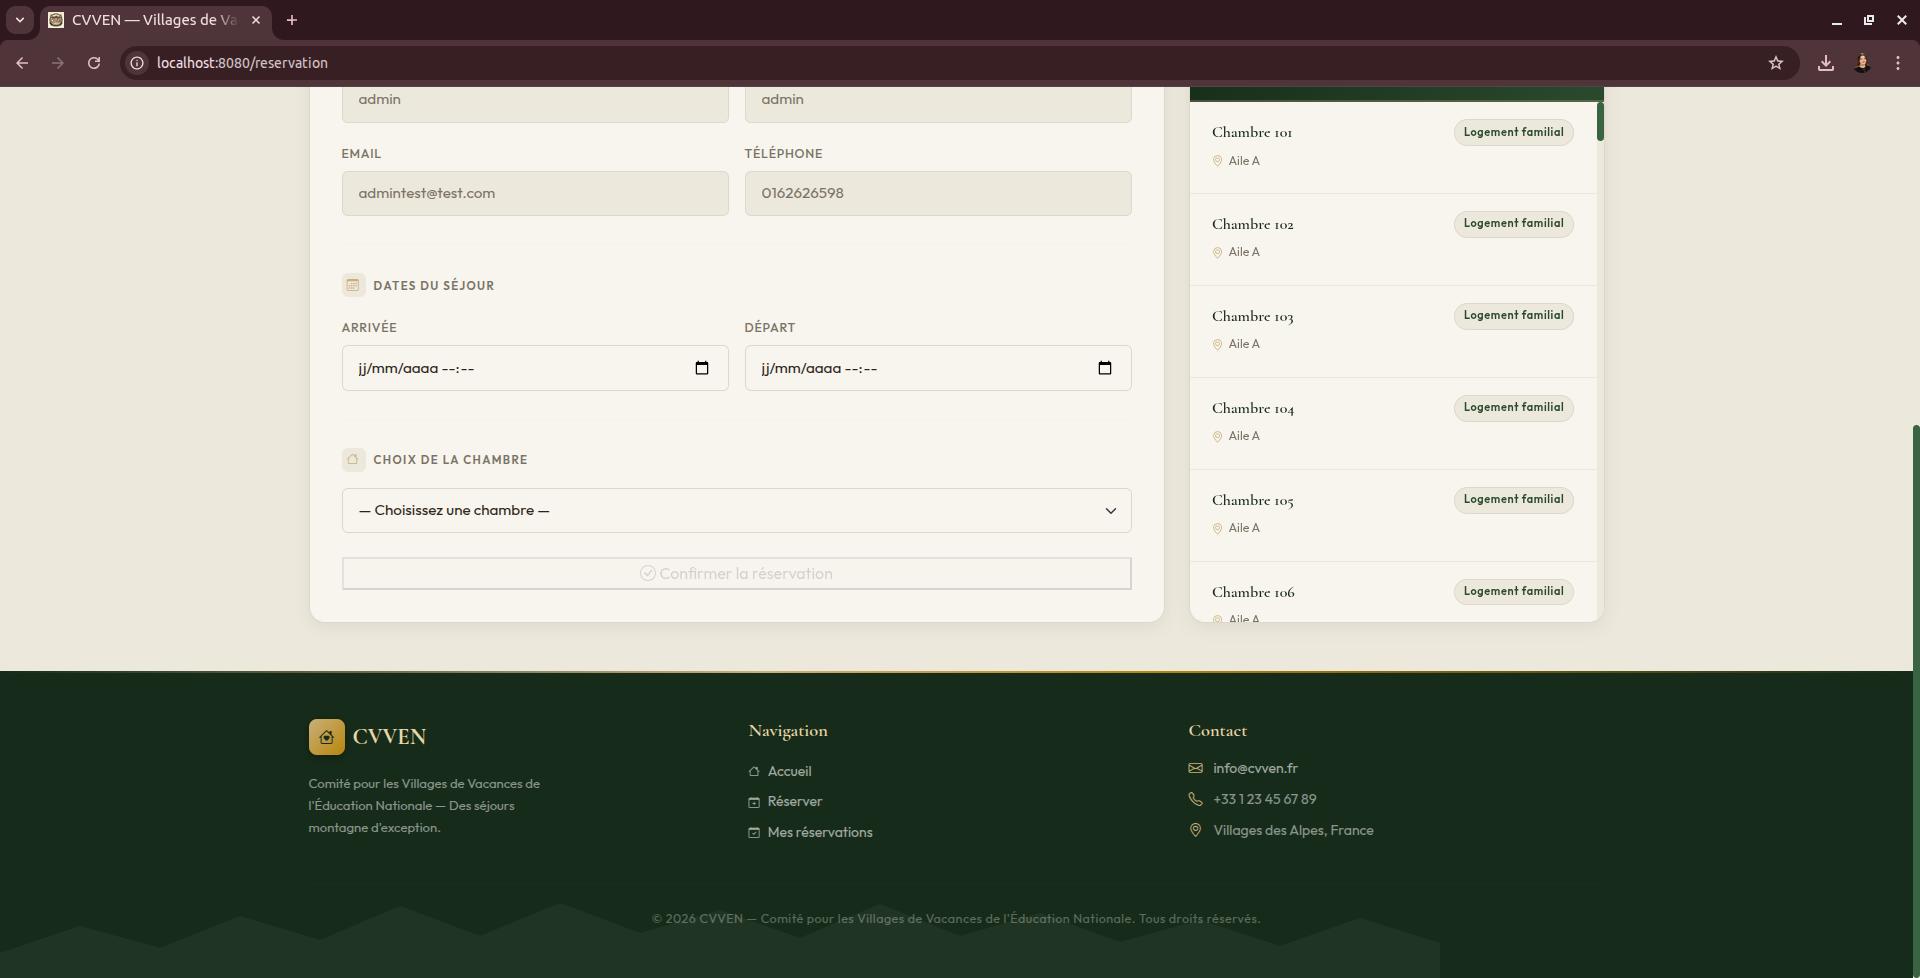
Task: Expand the Choisissez une chambre dropdown
Action: click(736, 511)
